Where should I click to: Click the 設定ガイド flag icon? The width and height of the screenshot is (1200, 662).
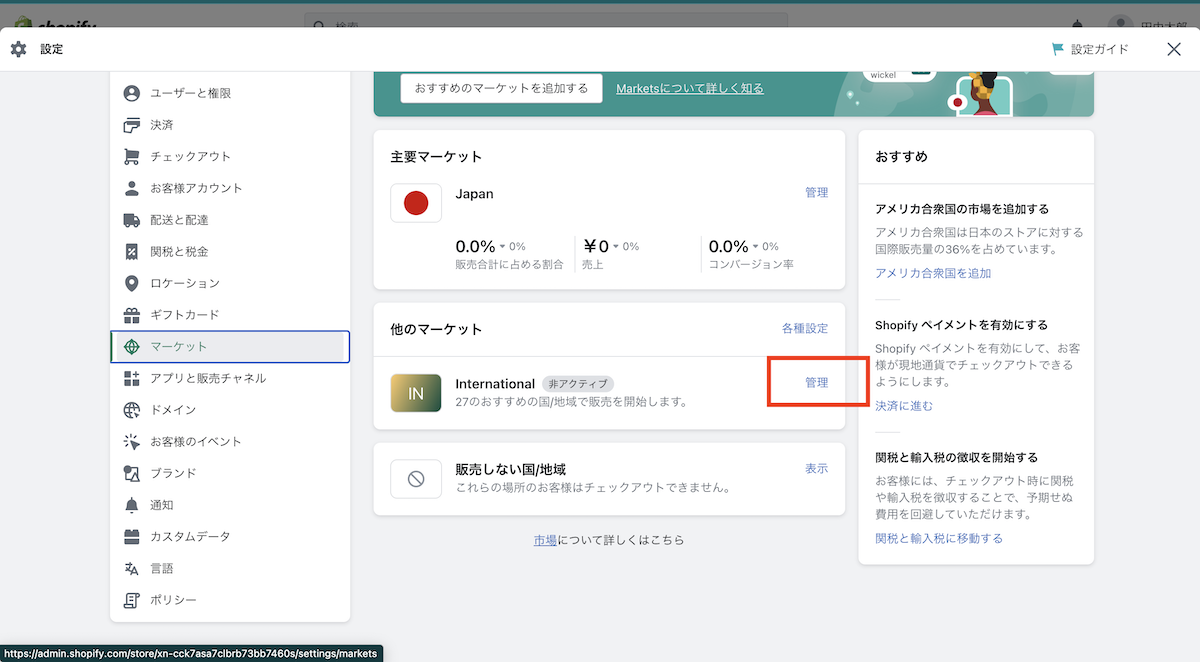click(1058, 49)
